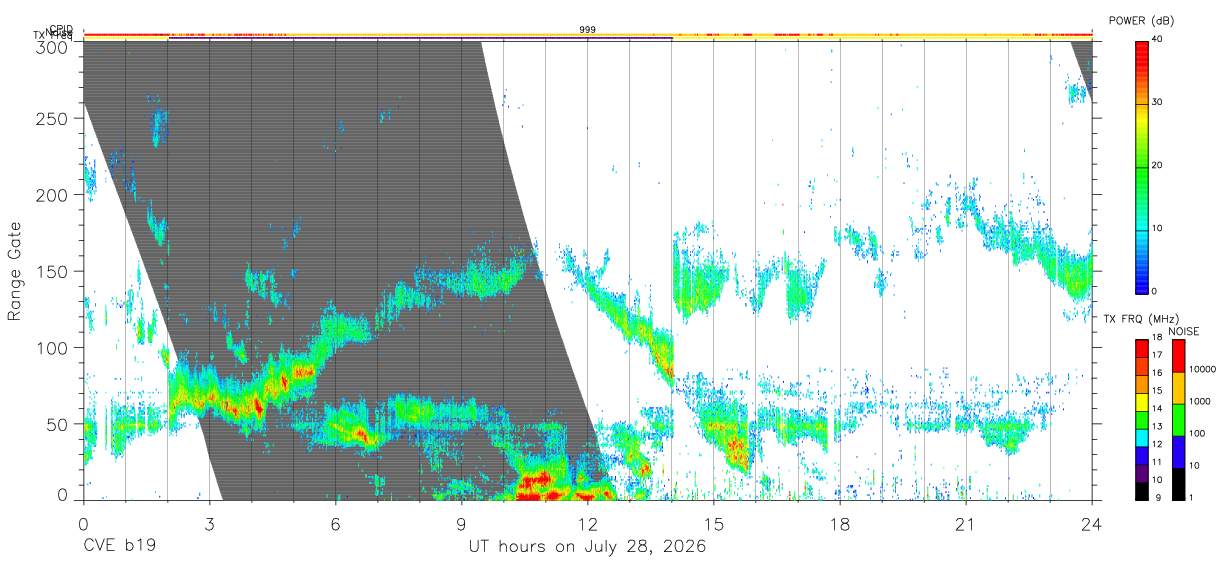Click the TX FRQ (MHz) color scale bar
This screenshot has height=567, width=1228.
tap(1140, 418)
